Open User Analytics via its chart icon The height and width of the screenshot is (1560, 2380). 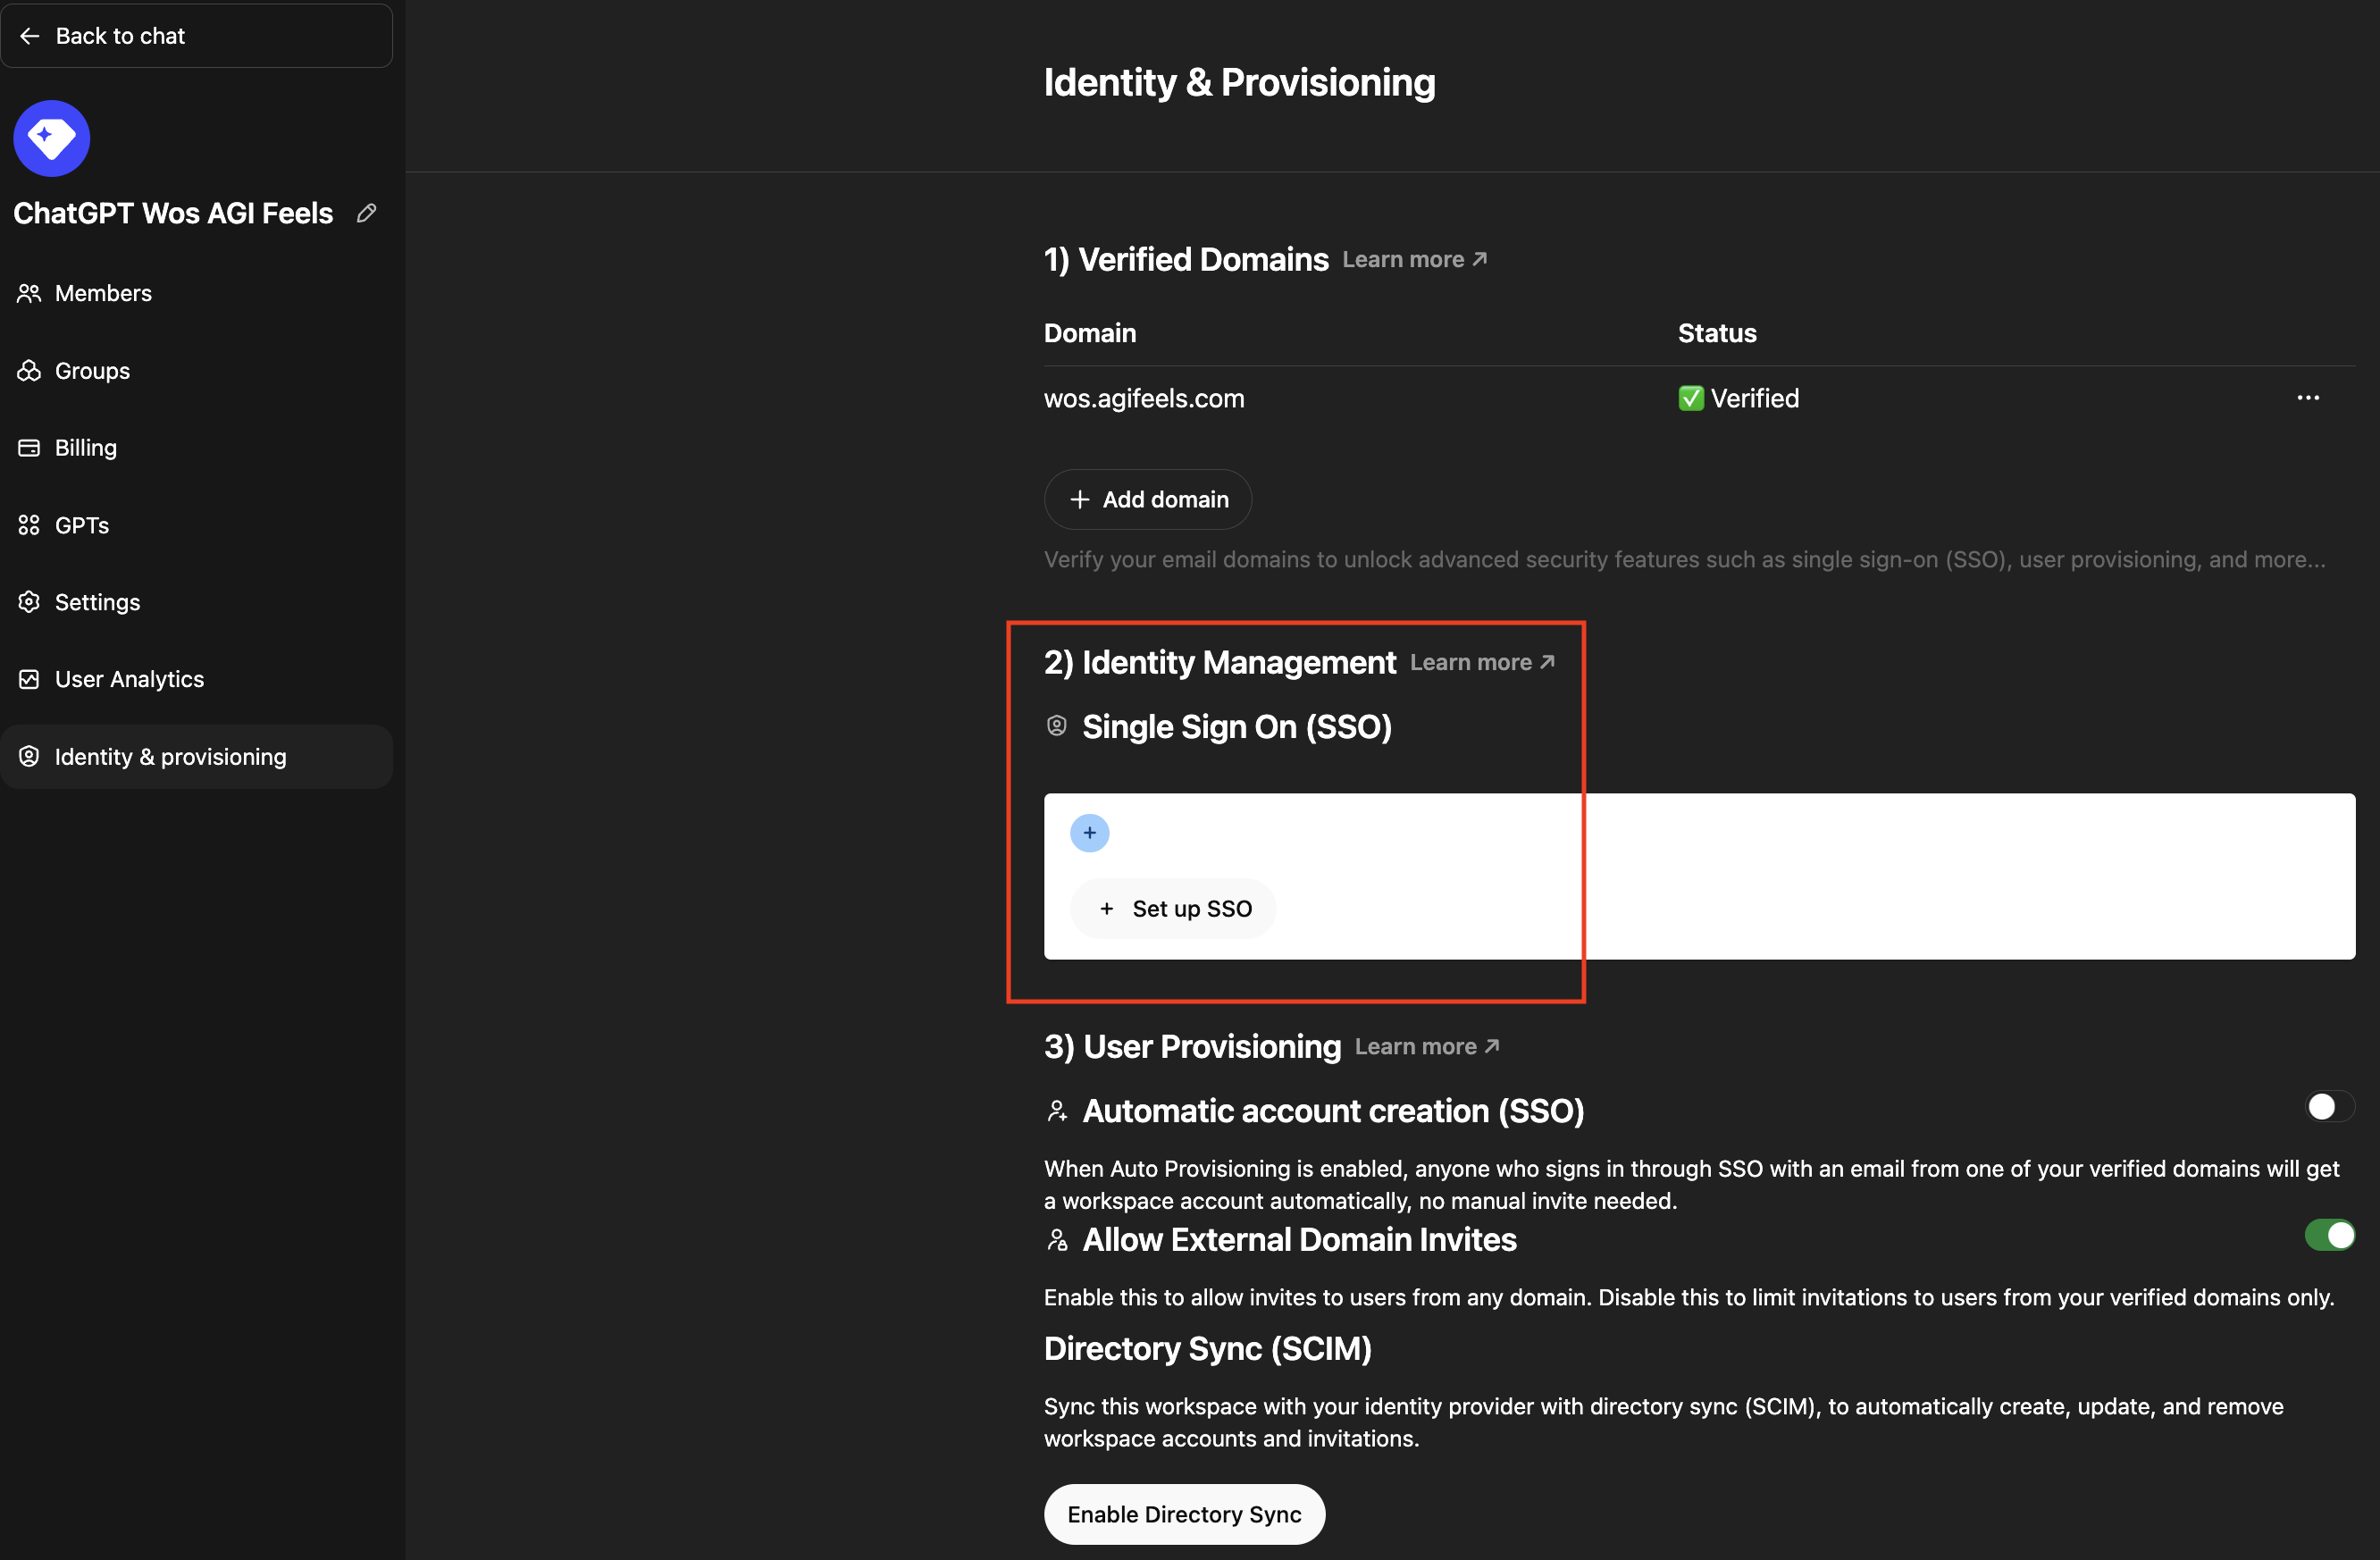[29, 679]
